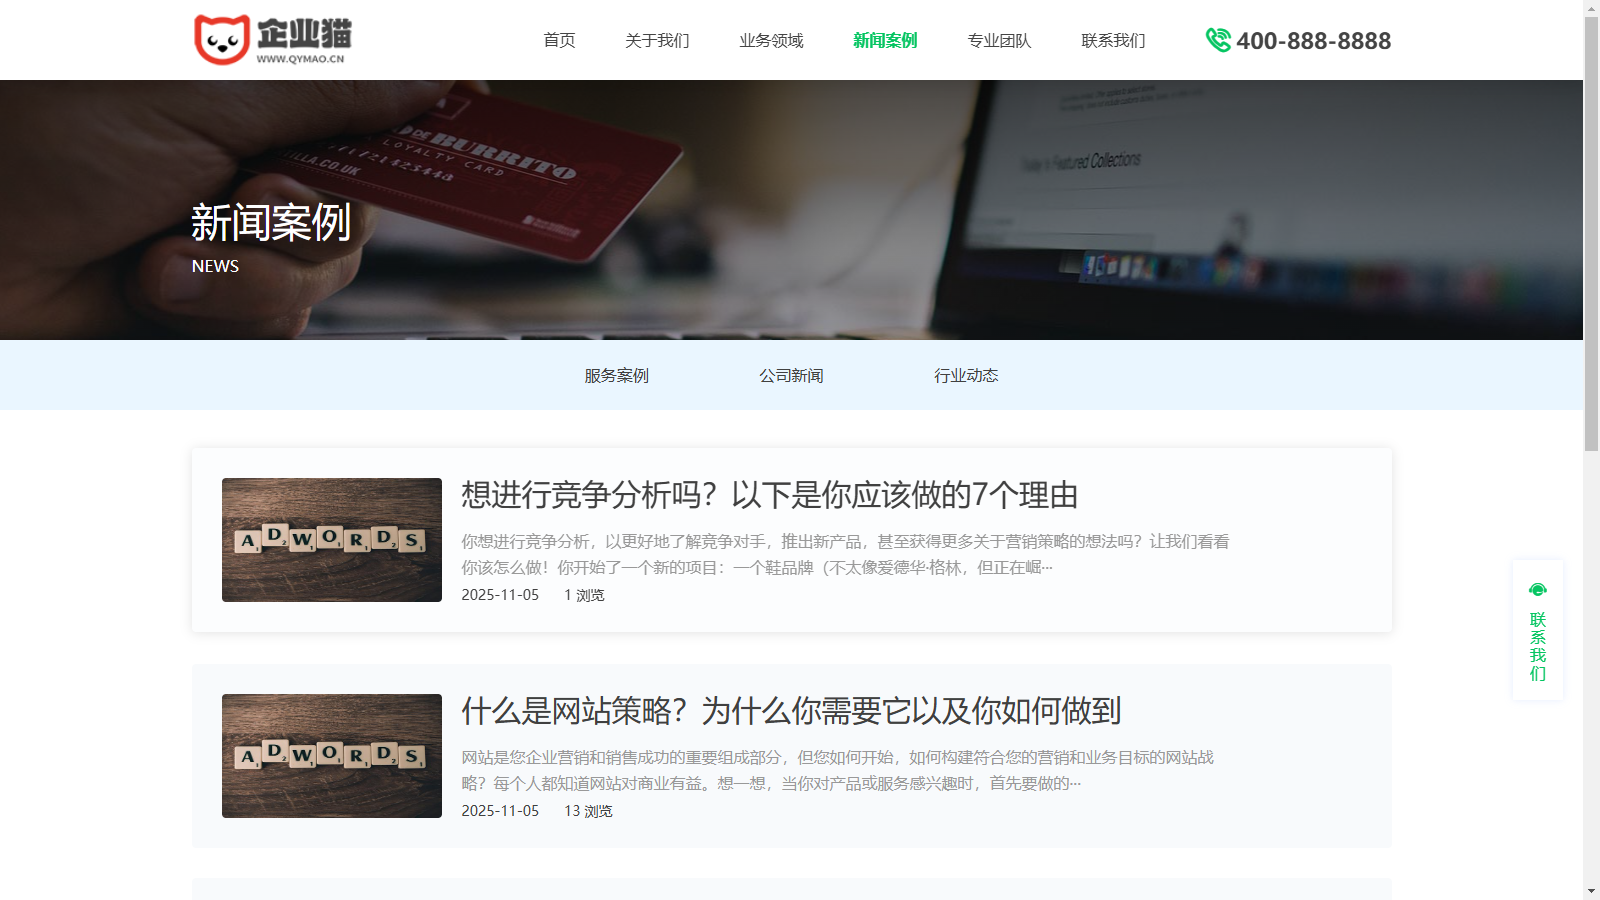The width and height of the screenshot is (1600, 900).
Task: Open 业务领域 in the navigation
Action: click(771, 40)
